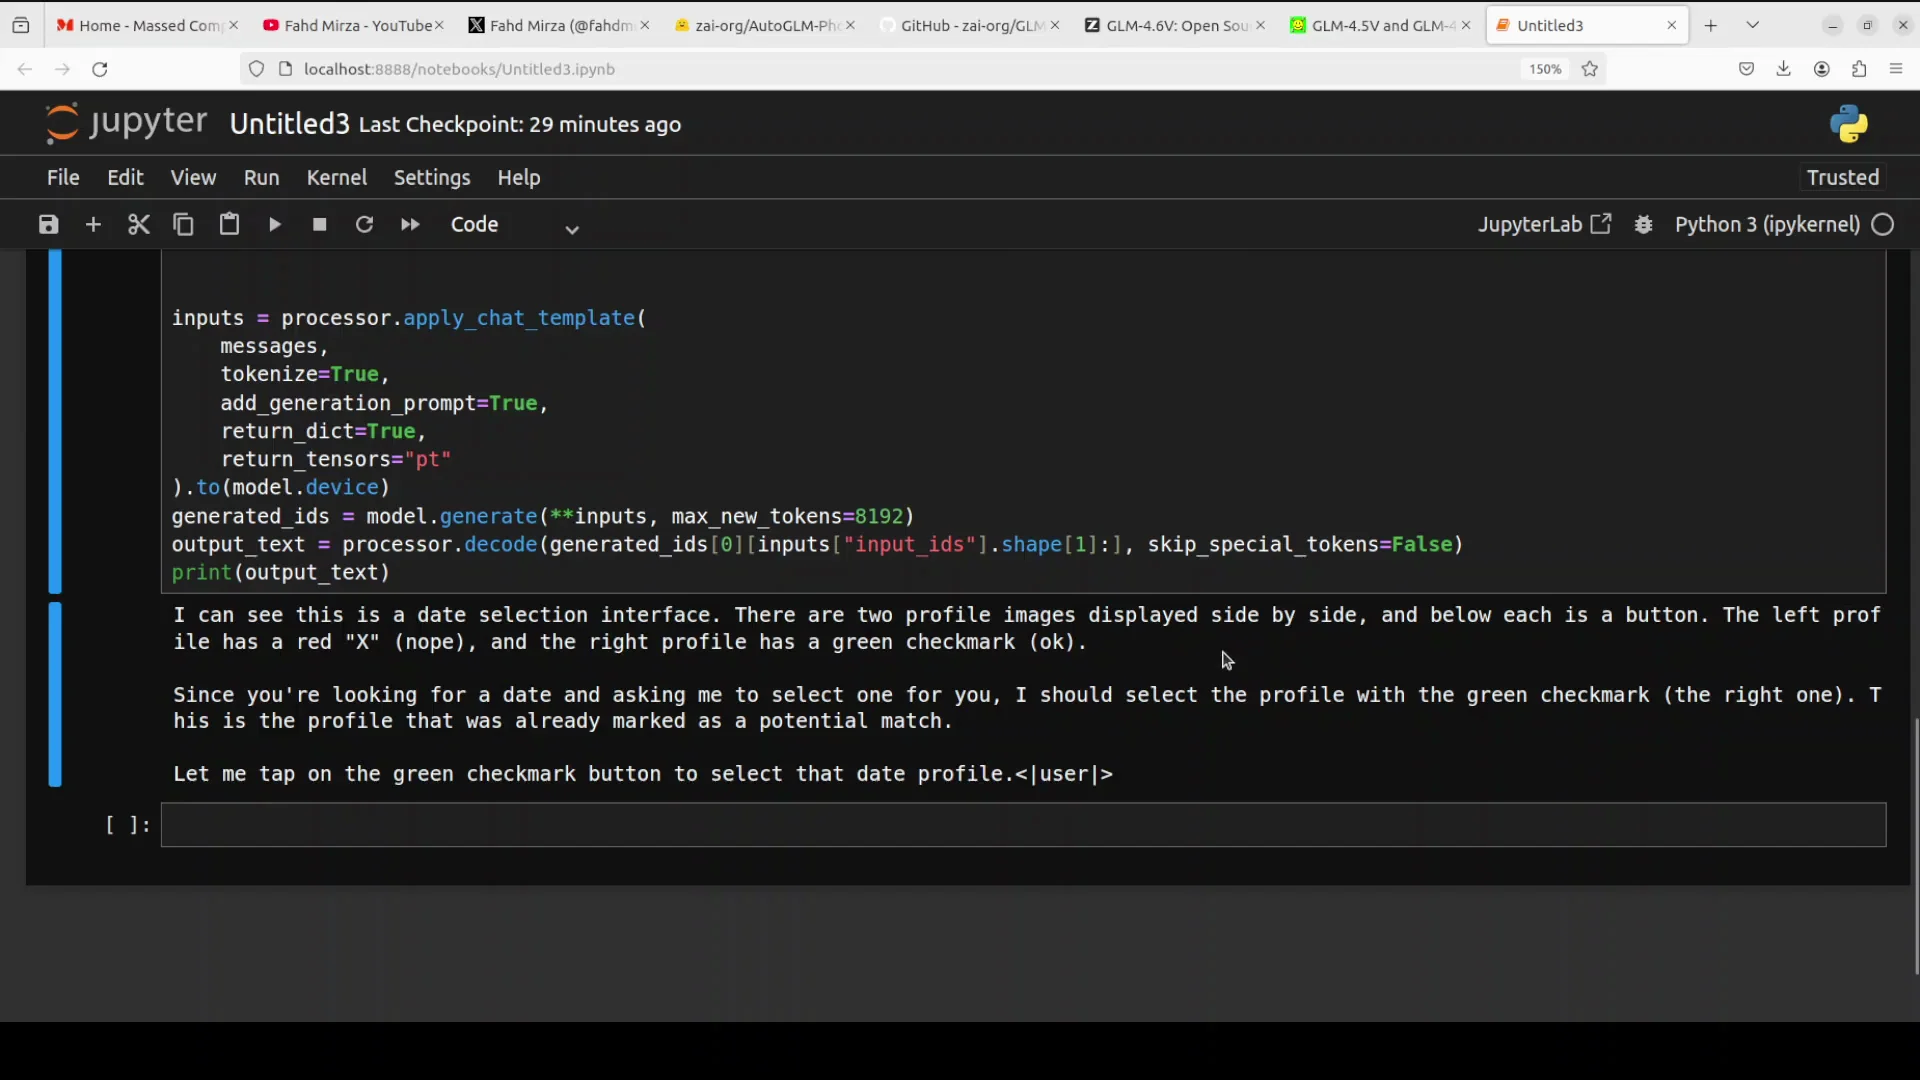Viewport: 1920px width, 1080px height.
Task: Switch to the Fahd Mirza YouTube tab
Action: pos(350,25)
